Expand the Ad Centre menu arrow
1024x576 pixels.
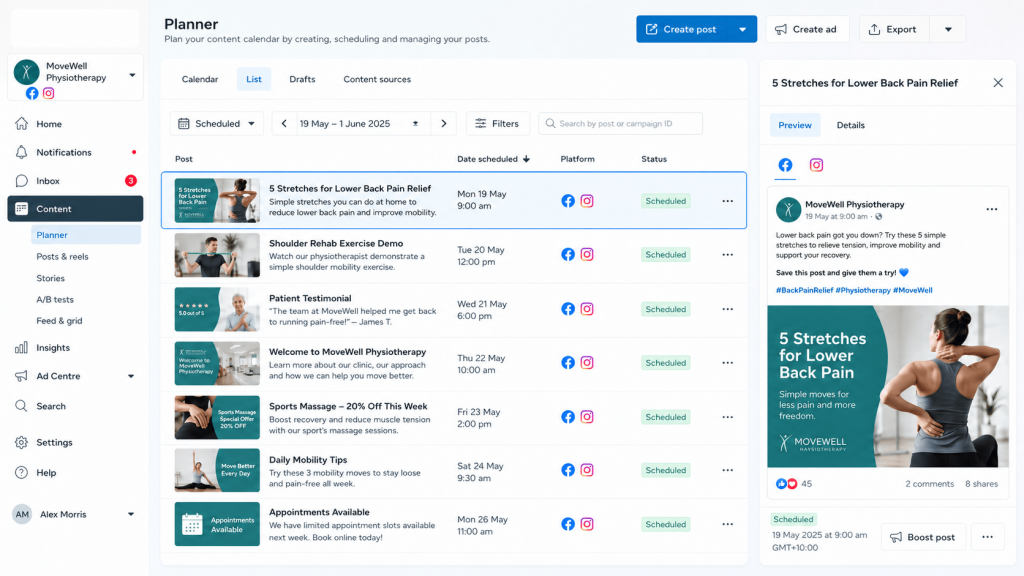point(131,376)
